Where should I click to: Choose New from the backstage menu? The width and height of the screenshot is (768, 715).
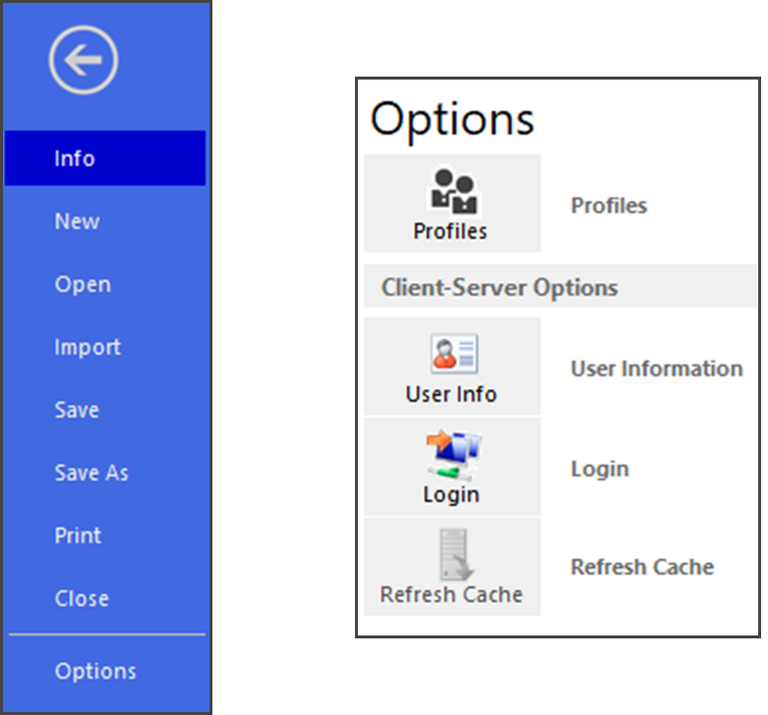tap(77, 221)
